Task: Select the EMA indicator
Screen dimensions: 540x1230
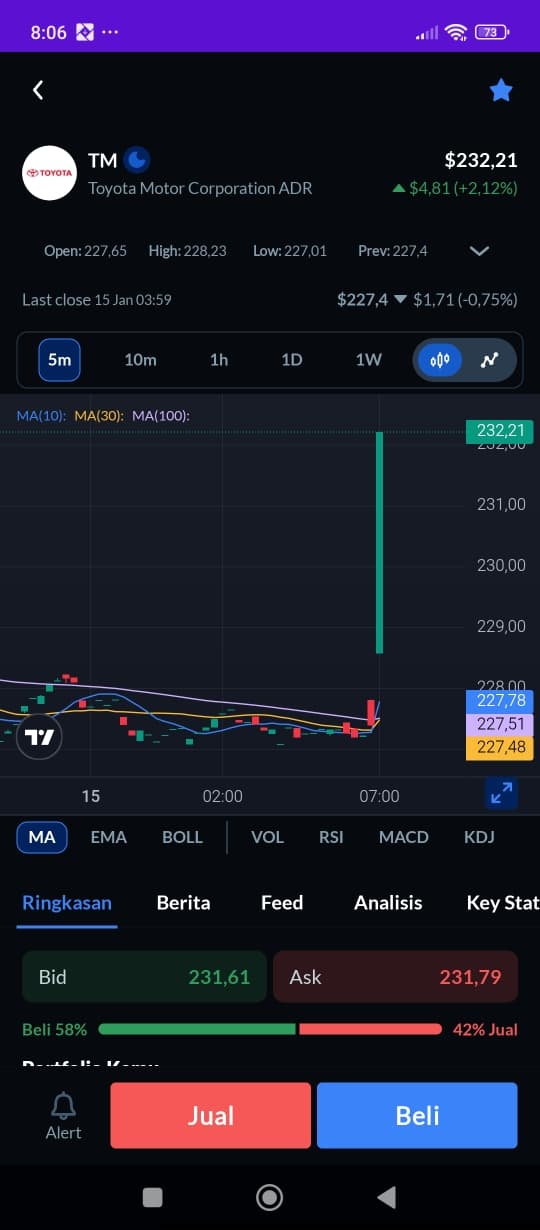Action: [108, 837]
